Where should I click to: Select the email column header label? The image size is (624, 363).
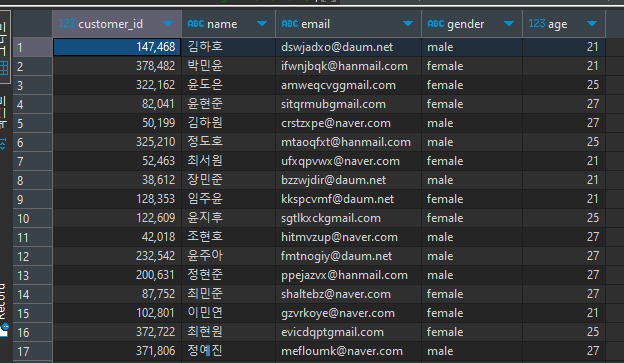pos(316,24)
